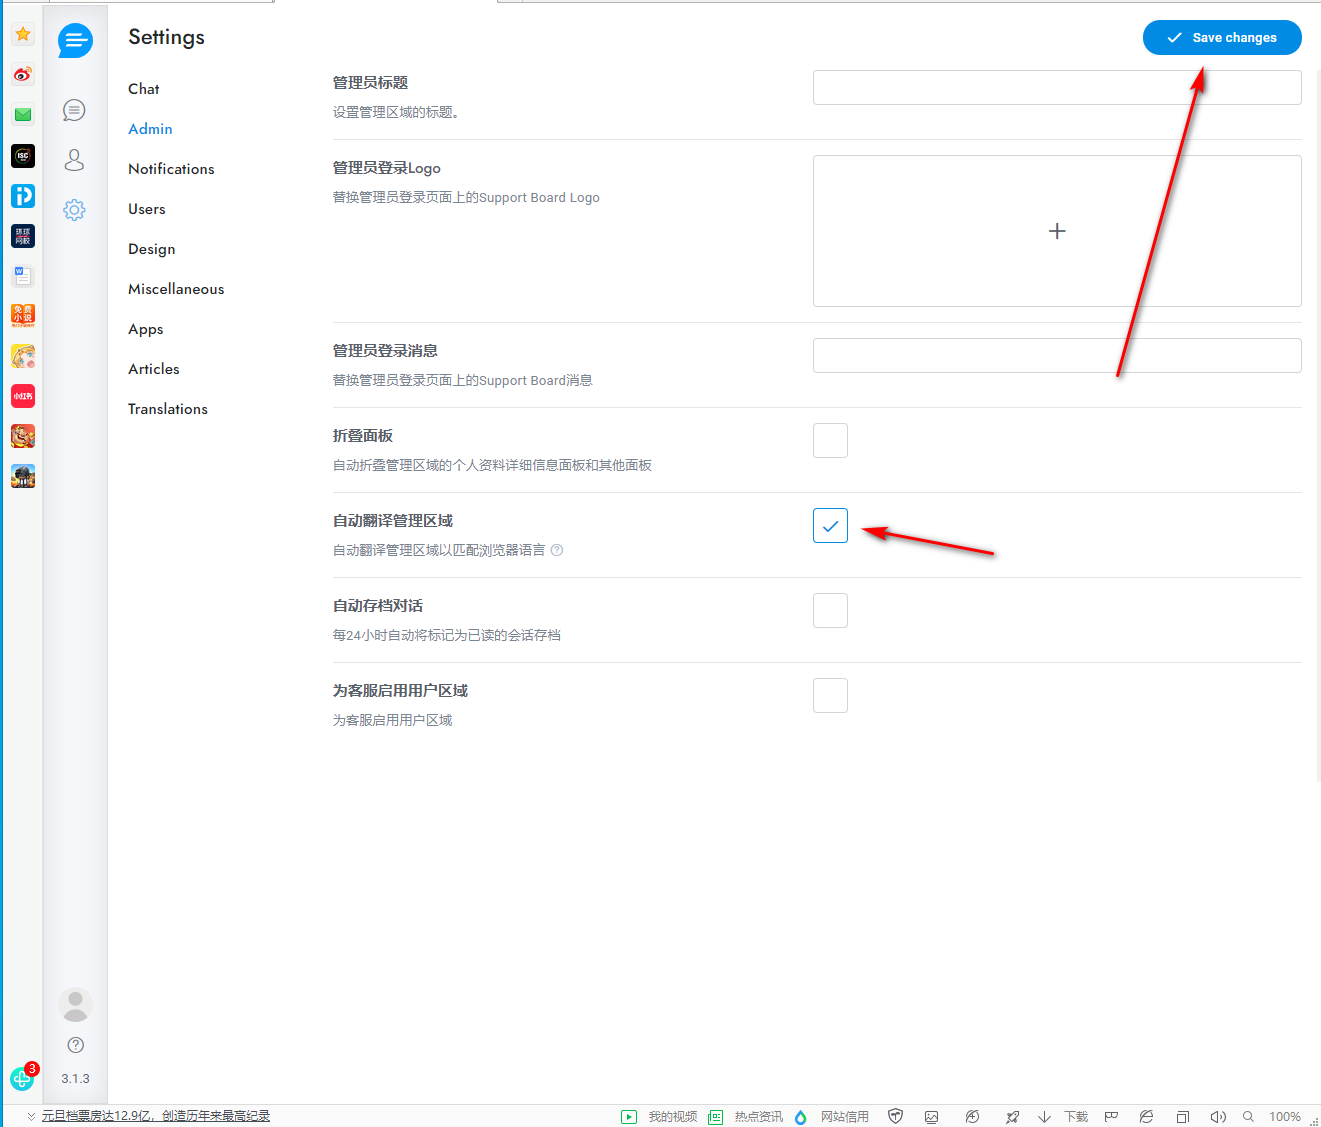Click shield security icon in status bar
The image size is (1321, 1127).
896,1117
